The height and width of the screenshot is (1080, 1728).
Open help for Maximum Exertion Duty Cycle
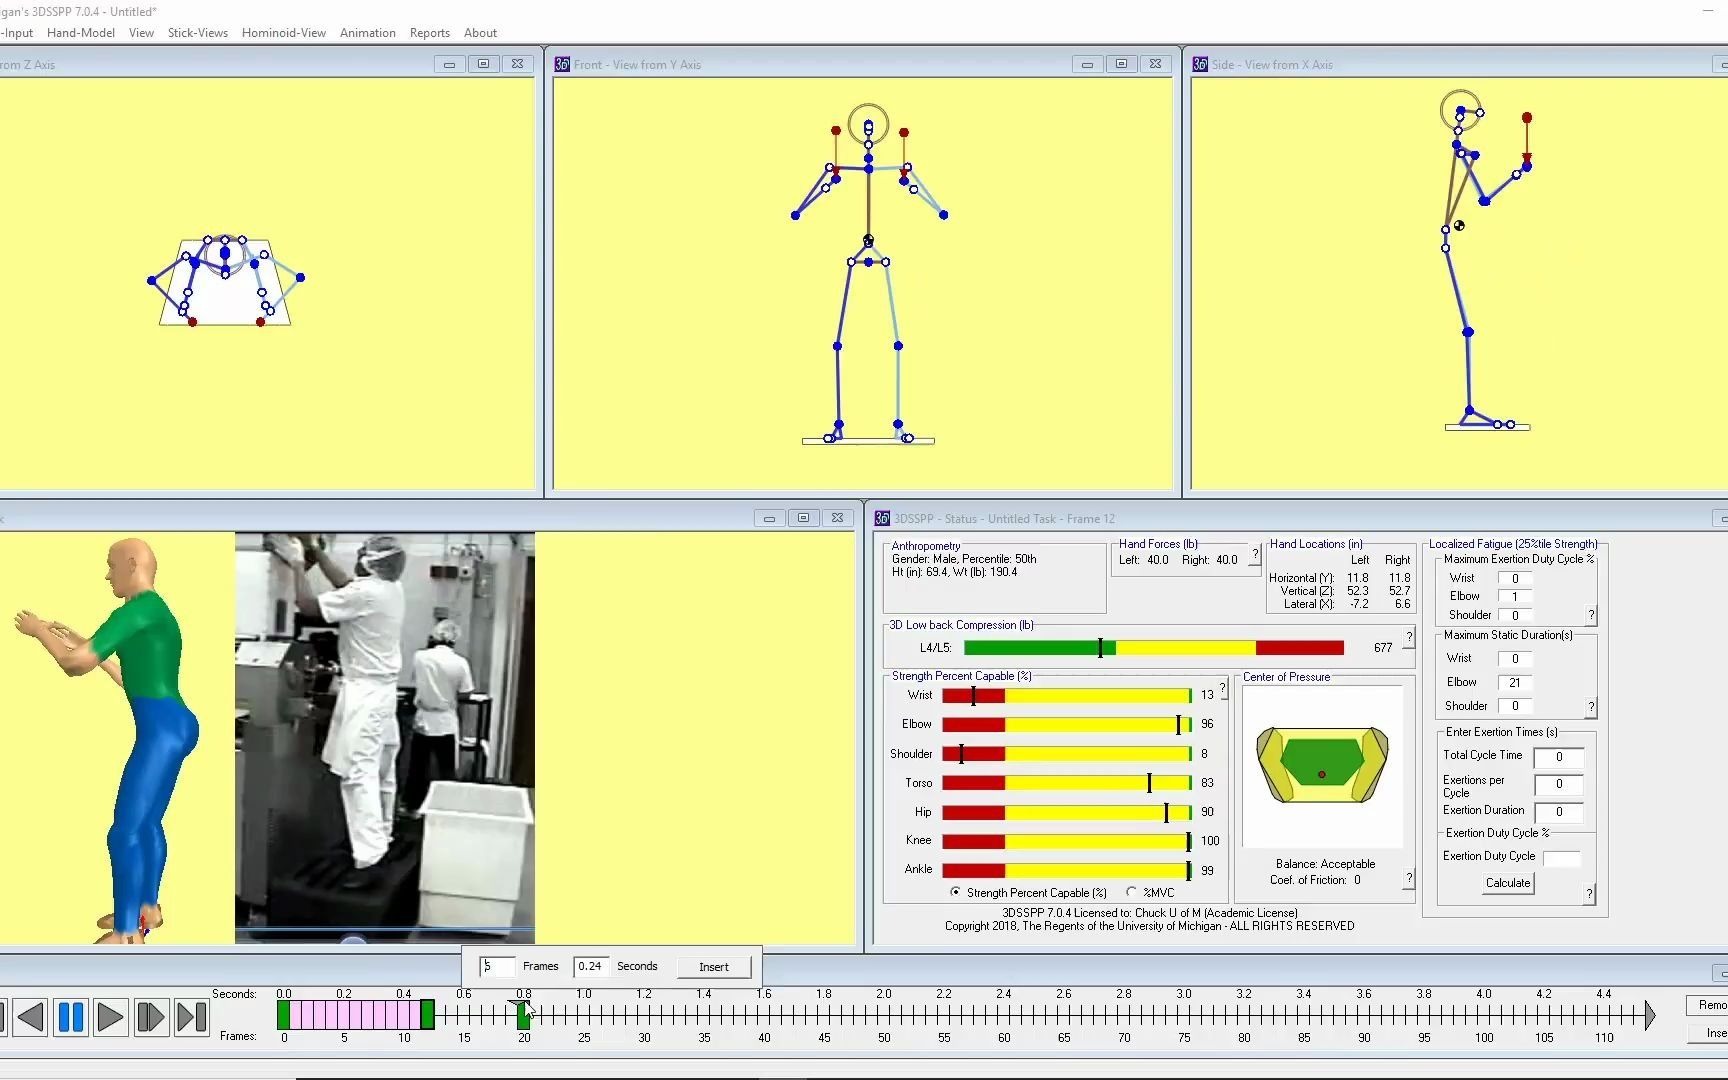(1590, 615)
